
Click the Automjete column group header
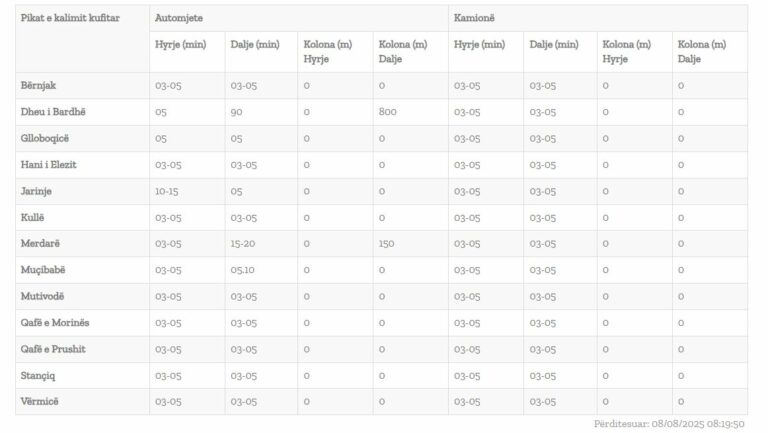[177, 19]
